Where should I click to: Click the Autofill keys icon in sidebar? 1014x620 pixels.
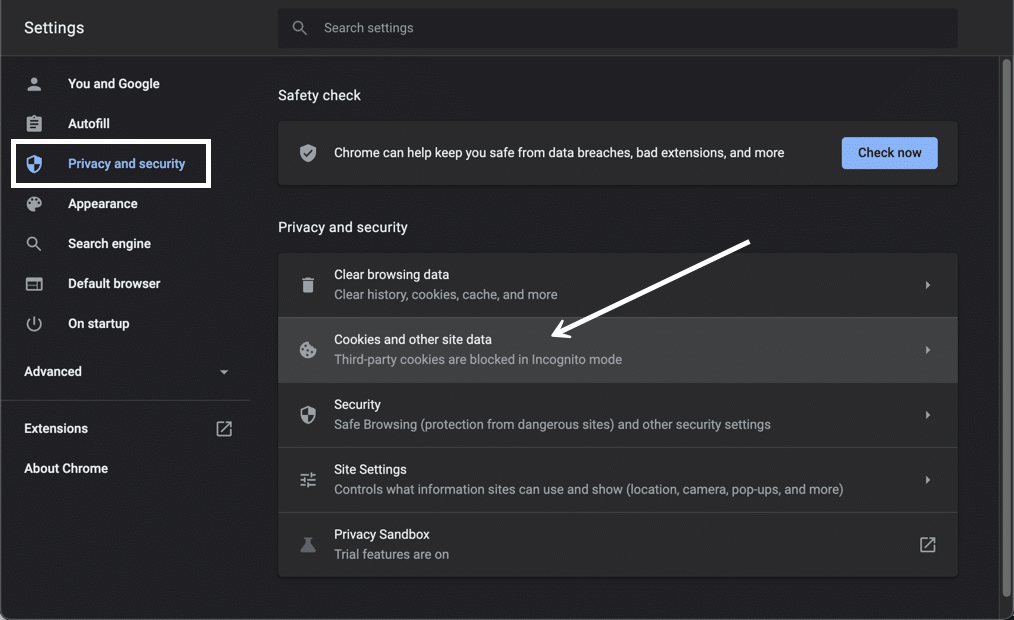(x=33, y=123)
